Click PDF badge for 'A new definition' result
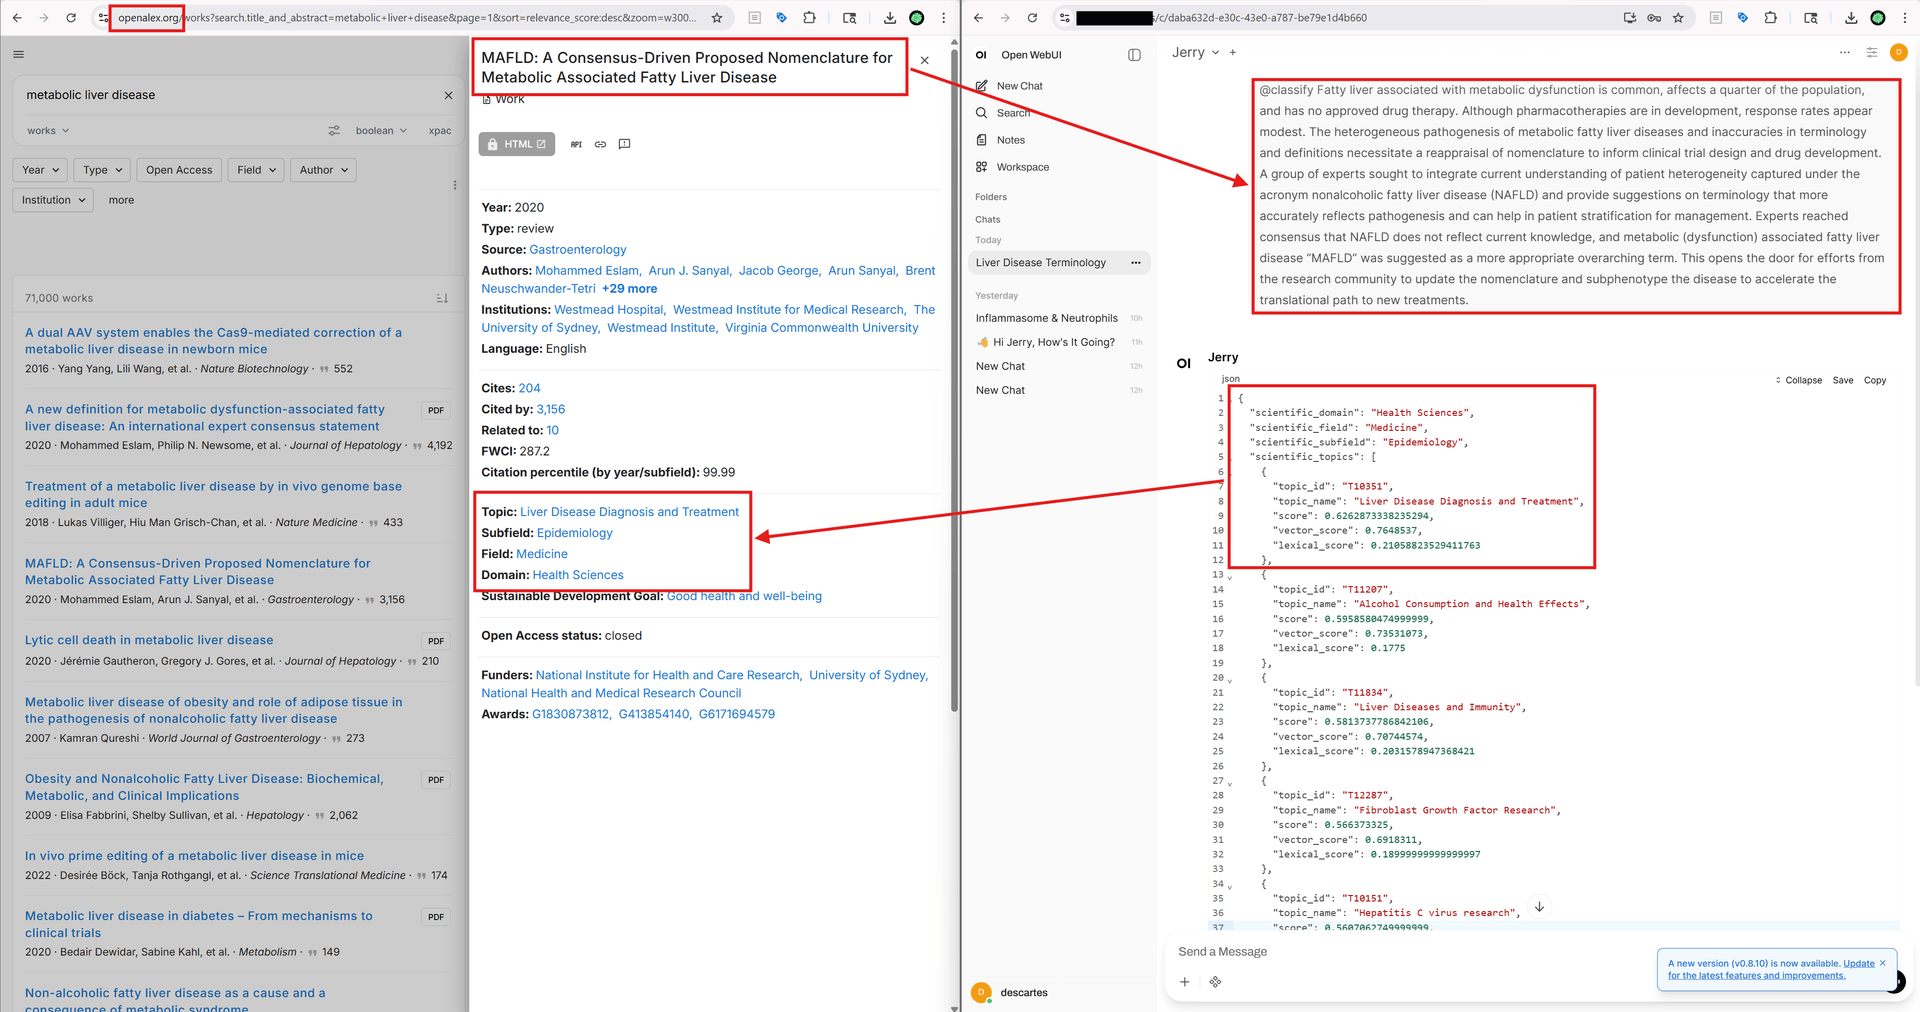Image resolution: width=1920 pixels, height=1012 pixels. click(436, 410)
